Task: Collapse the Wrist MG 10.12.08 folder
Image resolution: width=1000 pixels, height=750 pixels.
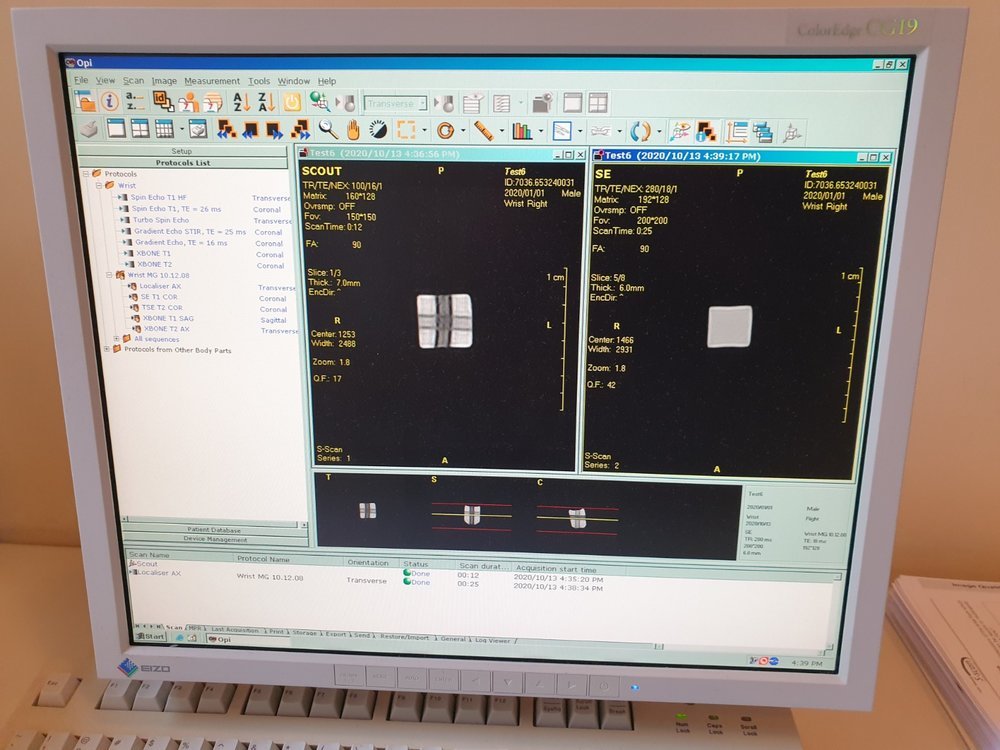Action: [x=110, y=275]
